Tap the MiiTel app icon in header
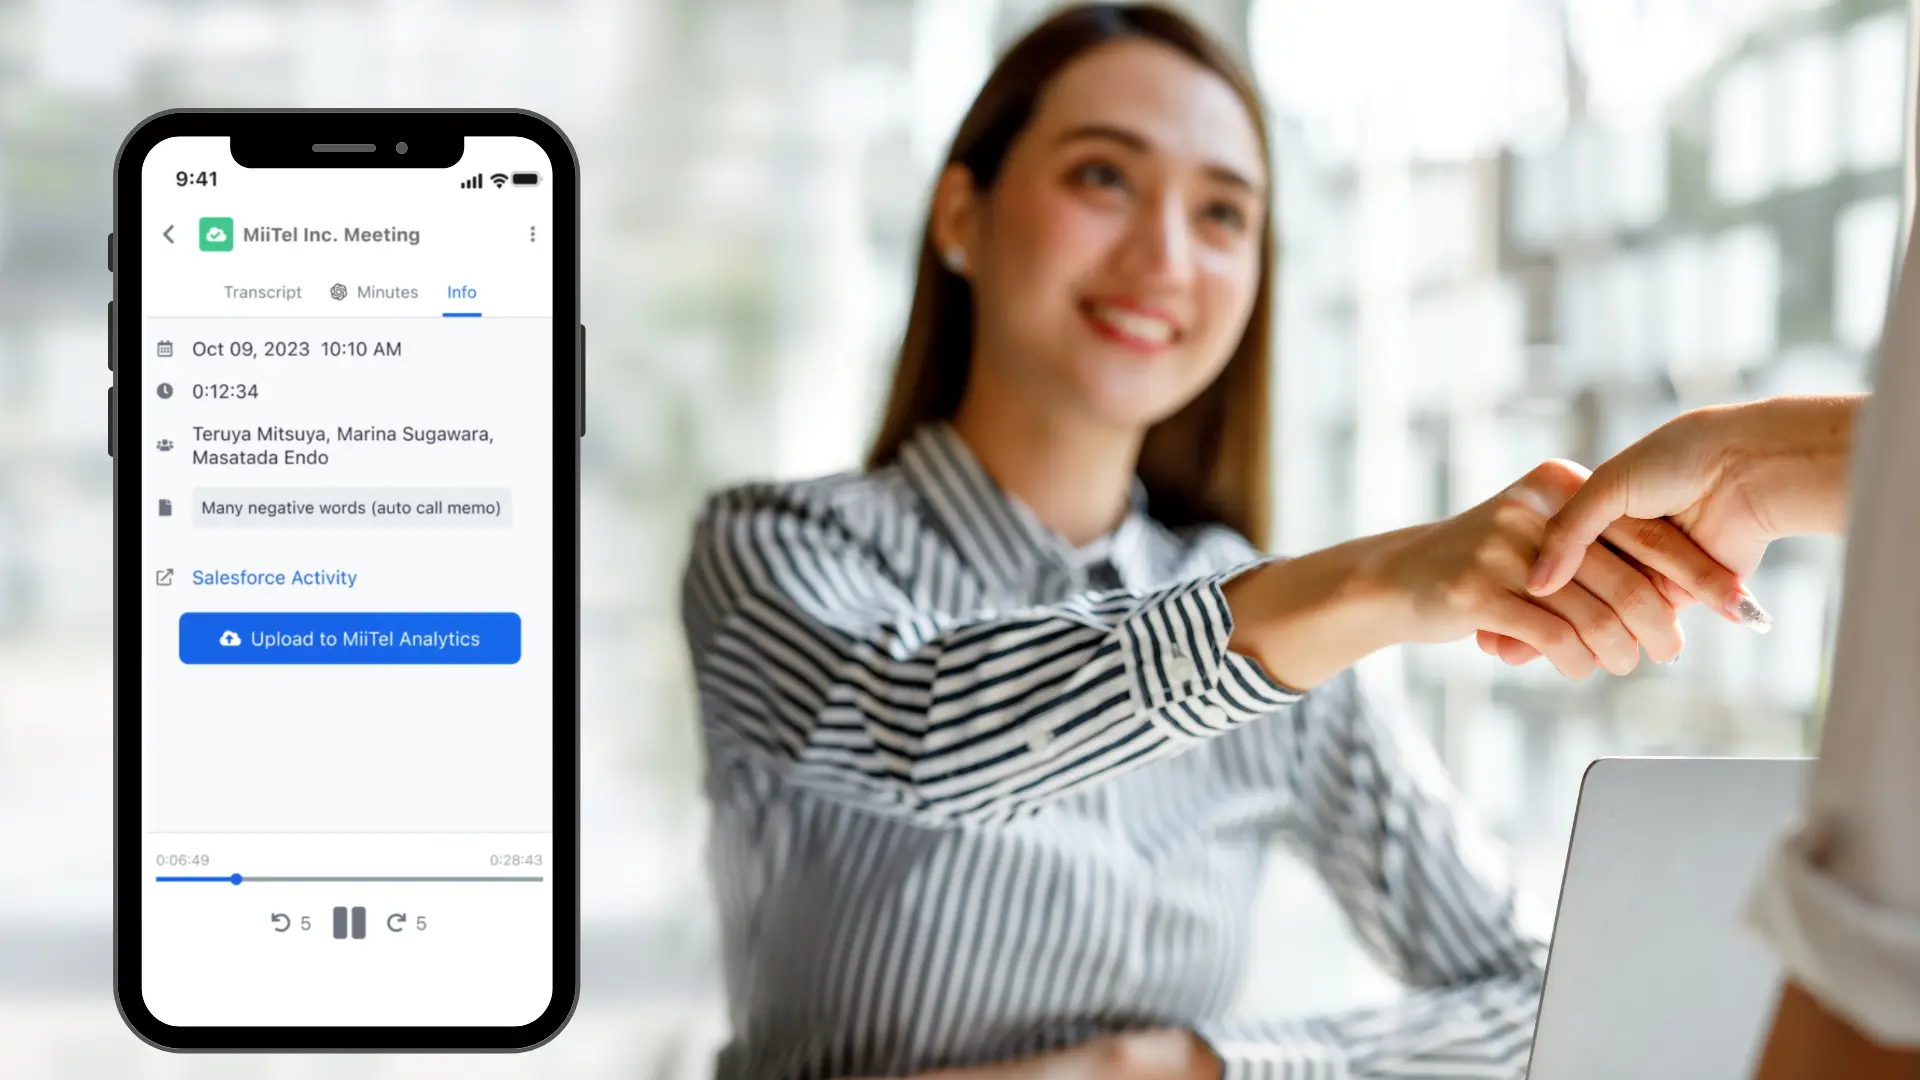Image resolution: width=1920 pixels, height=1080 pixels. tap(216, 233)
